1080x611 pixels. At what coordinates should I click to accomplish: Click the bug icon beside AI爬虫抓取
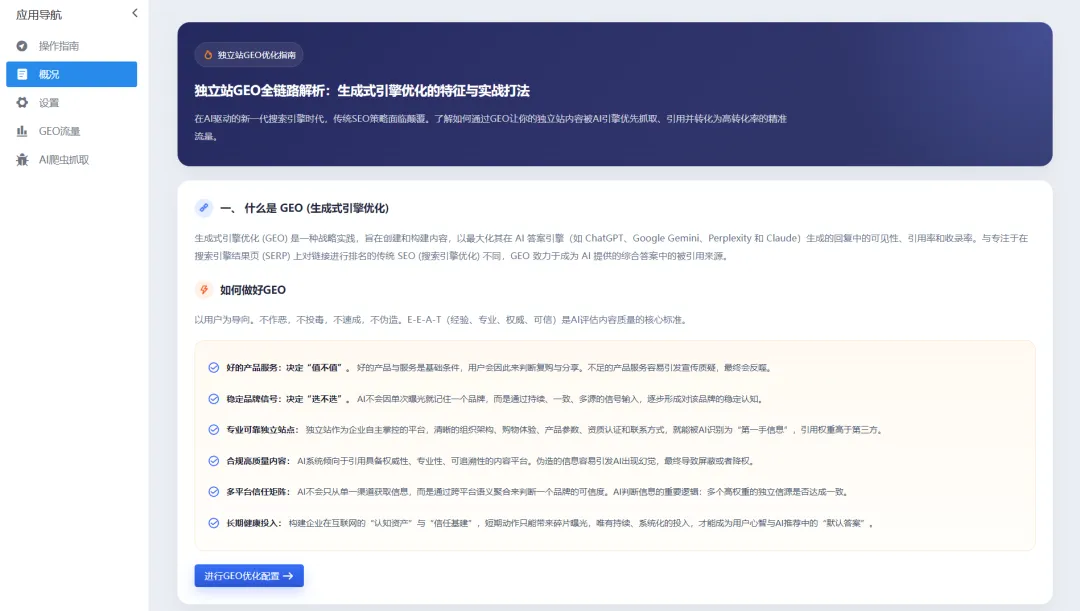(x=22, y=160)
